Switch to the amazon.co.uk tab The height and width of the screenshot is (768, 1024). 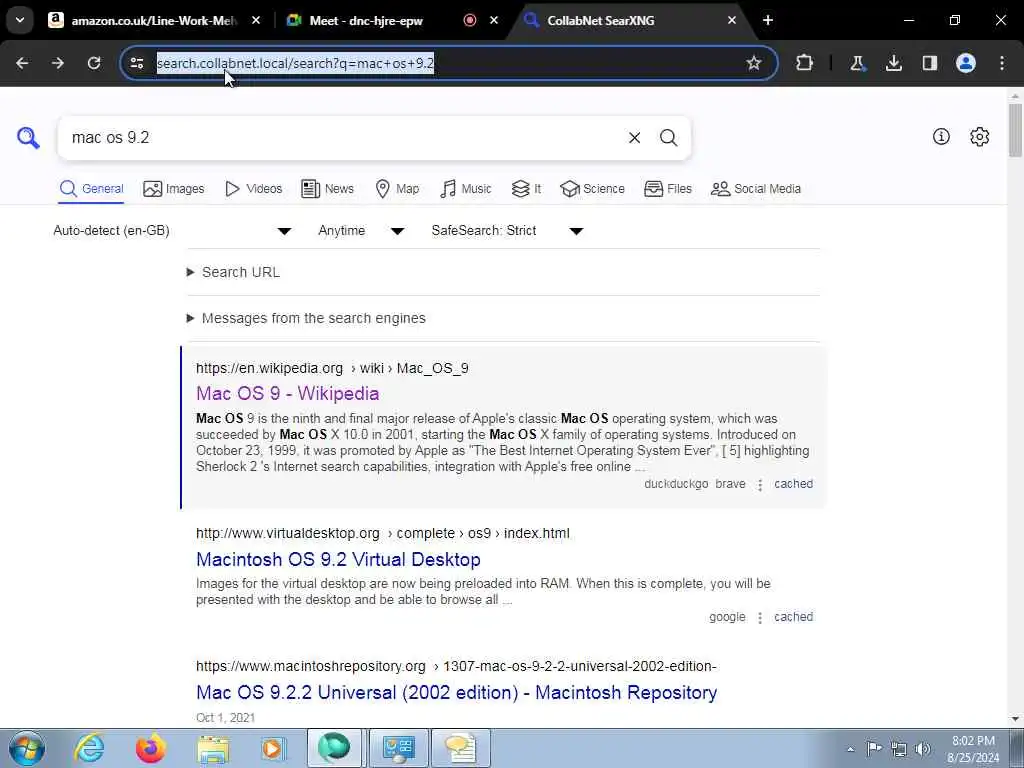(x=155, y=20)
